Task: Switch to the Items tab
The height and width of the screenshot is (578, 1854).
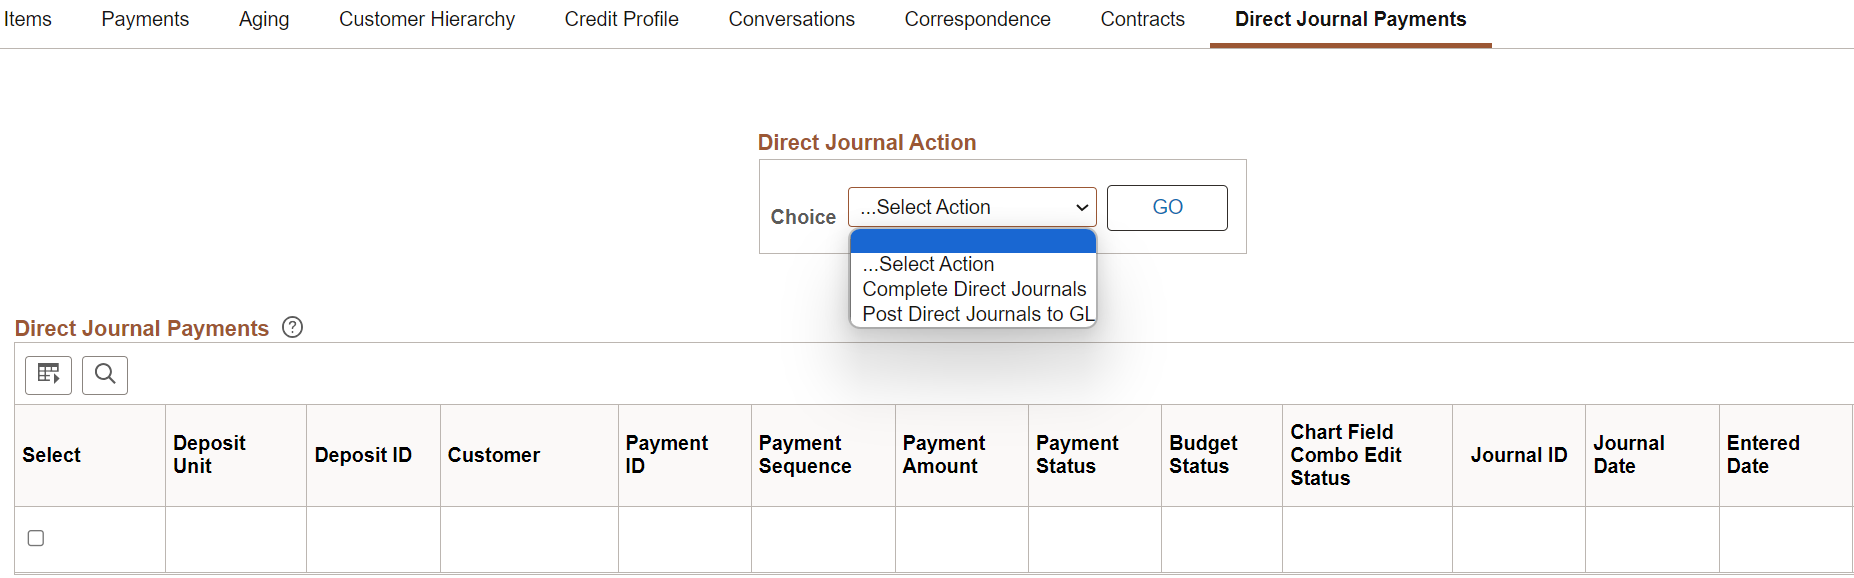Action: (27, 19)
